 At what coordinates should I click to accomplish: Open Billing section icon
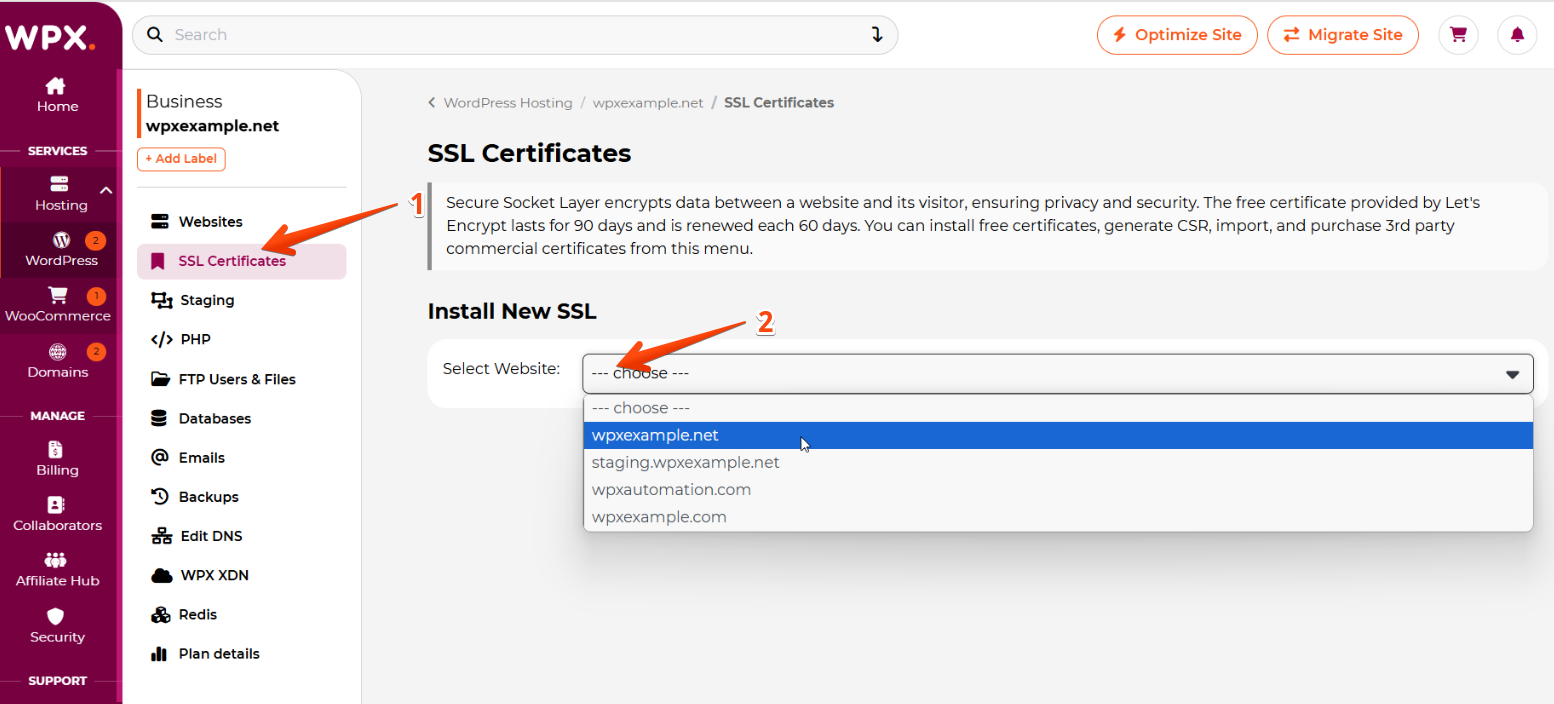[x=57, y=450]
